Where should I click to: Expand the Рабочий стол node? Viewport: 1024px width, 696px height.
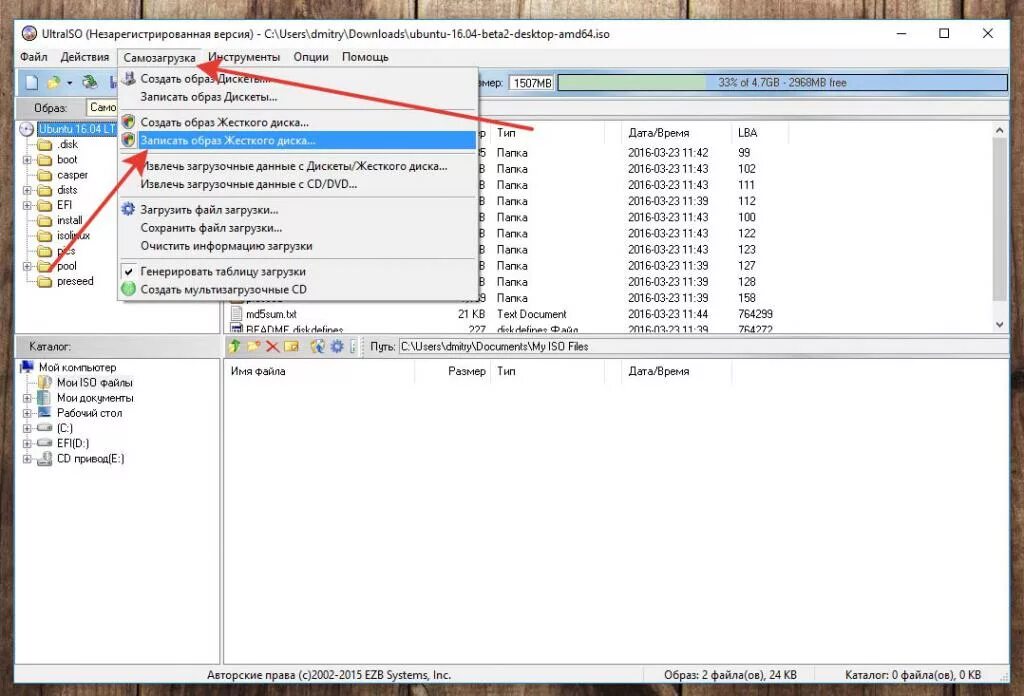click(x=27, y=413)
